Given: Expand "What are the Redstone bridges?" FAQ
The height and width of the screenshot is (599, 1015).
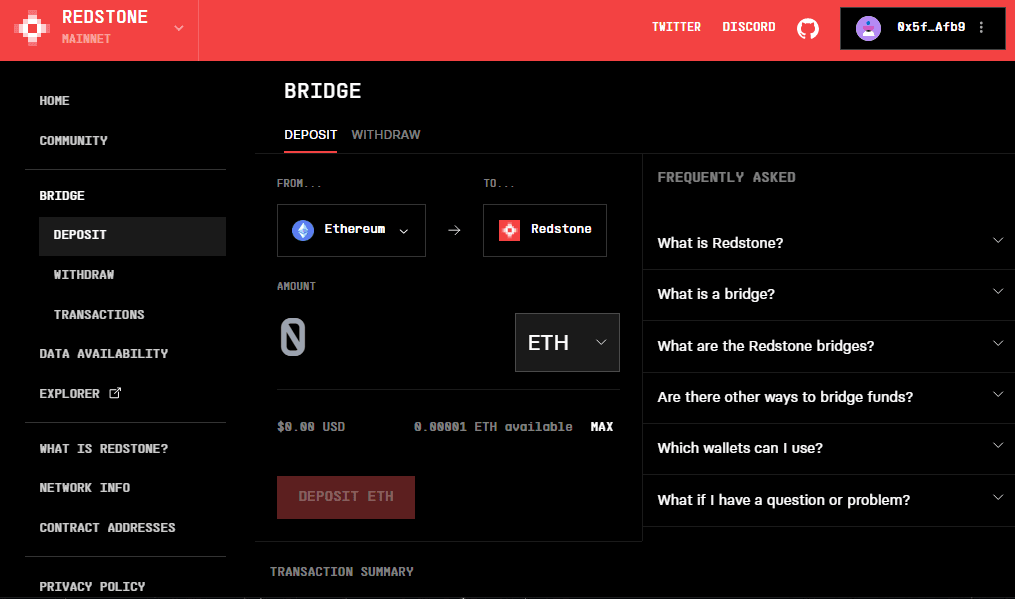Looking at the screenshot, I should click(829, 346).
